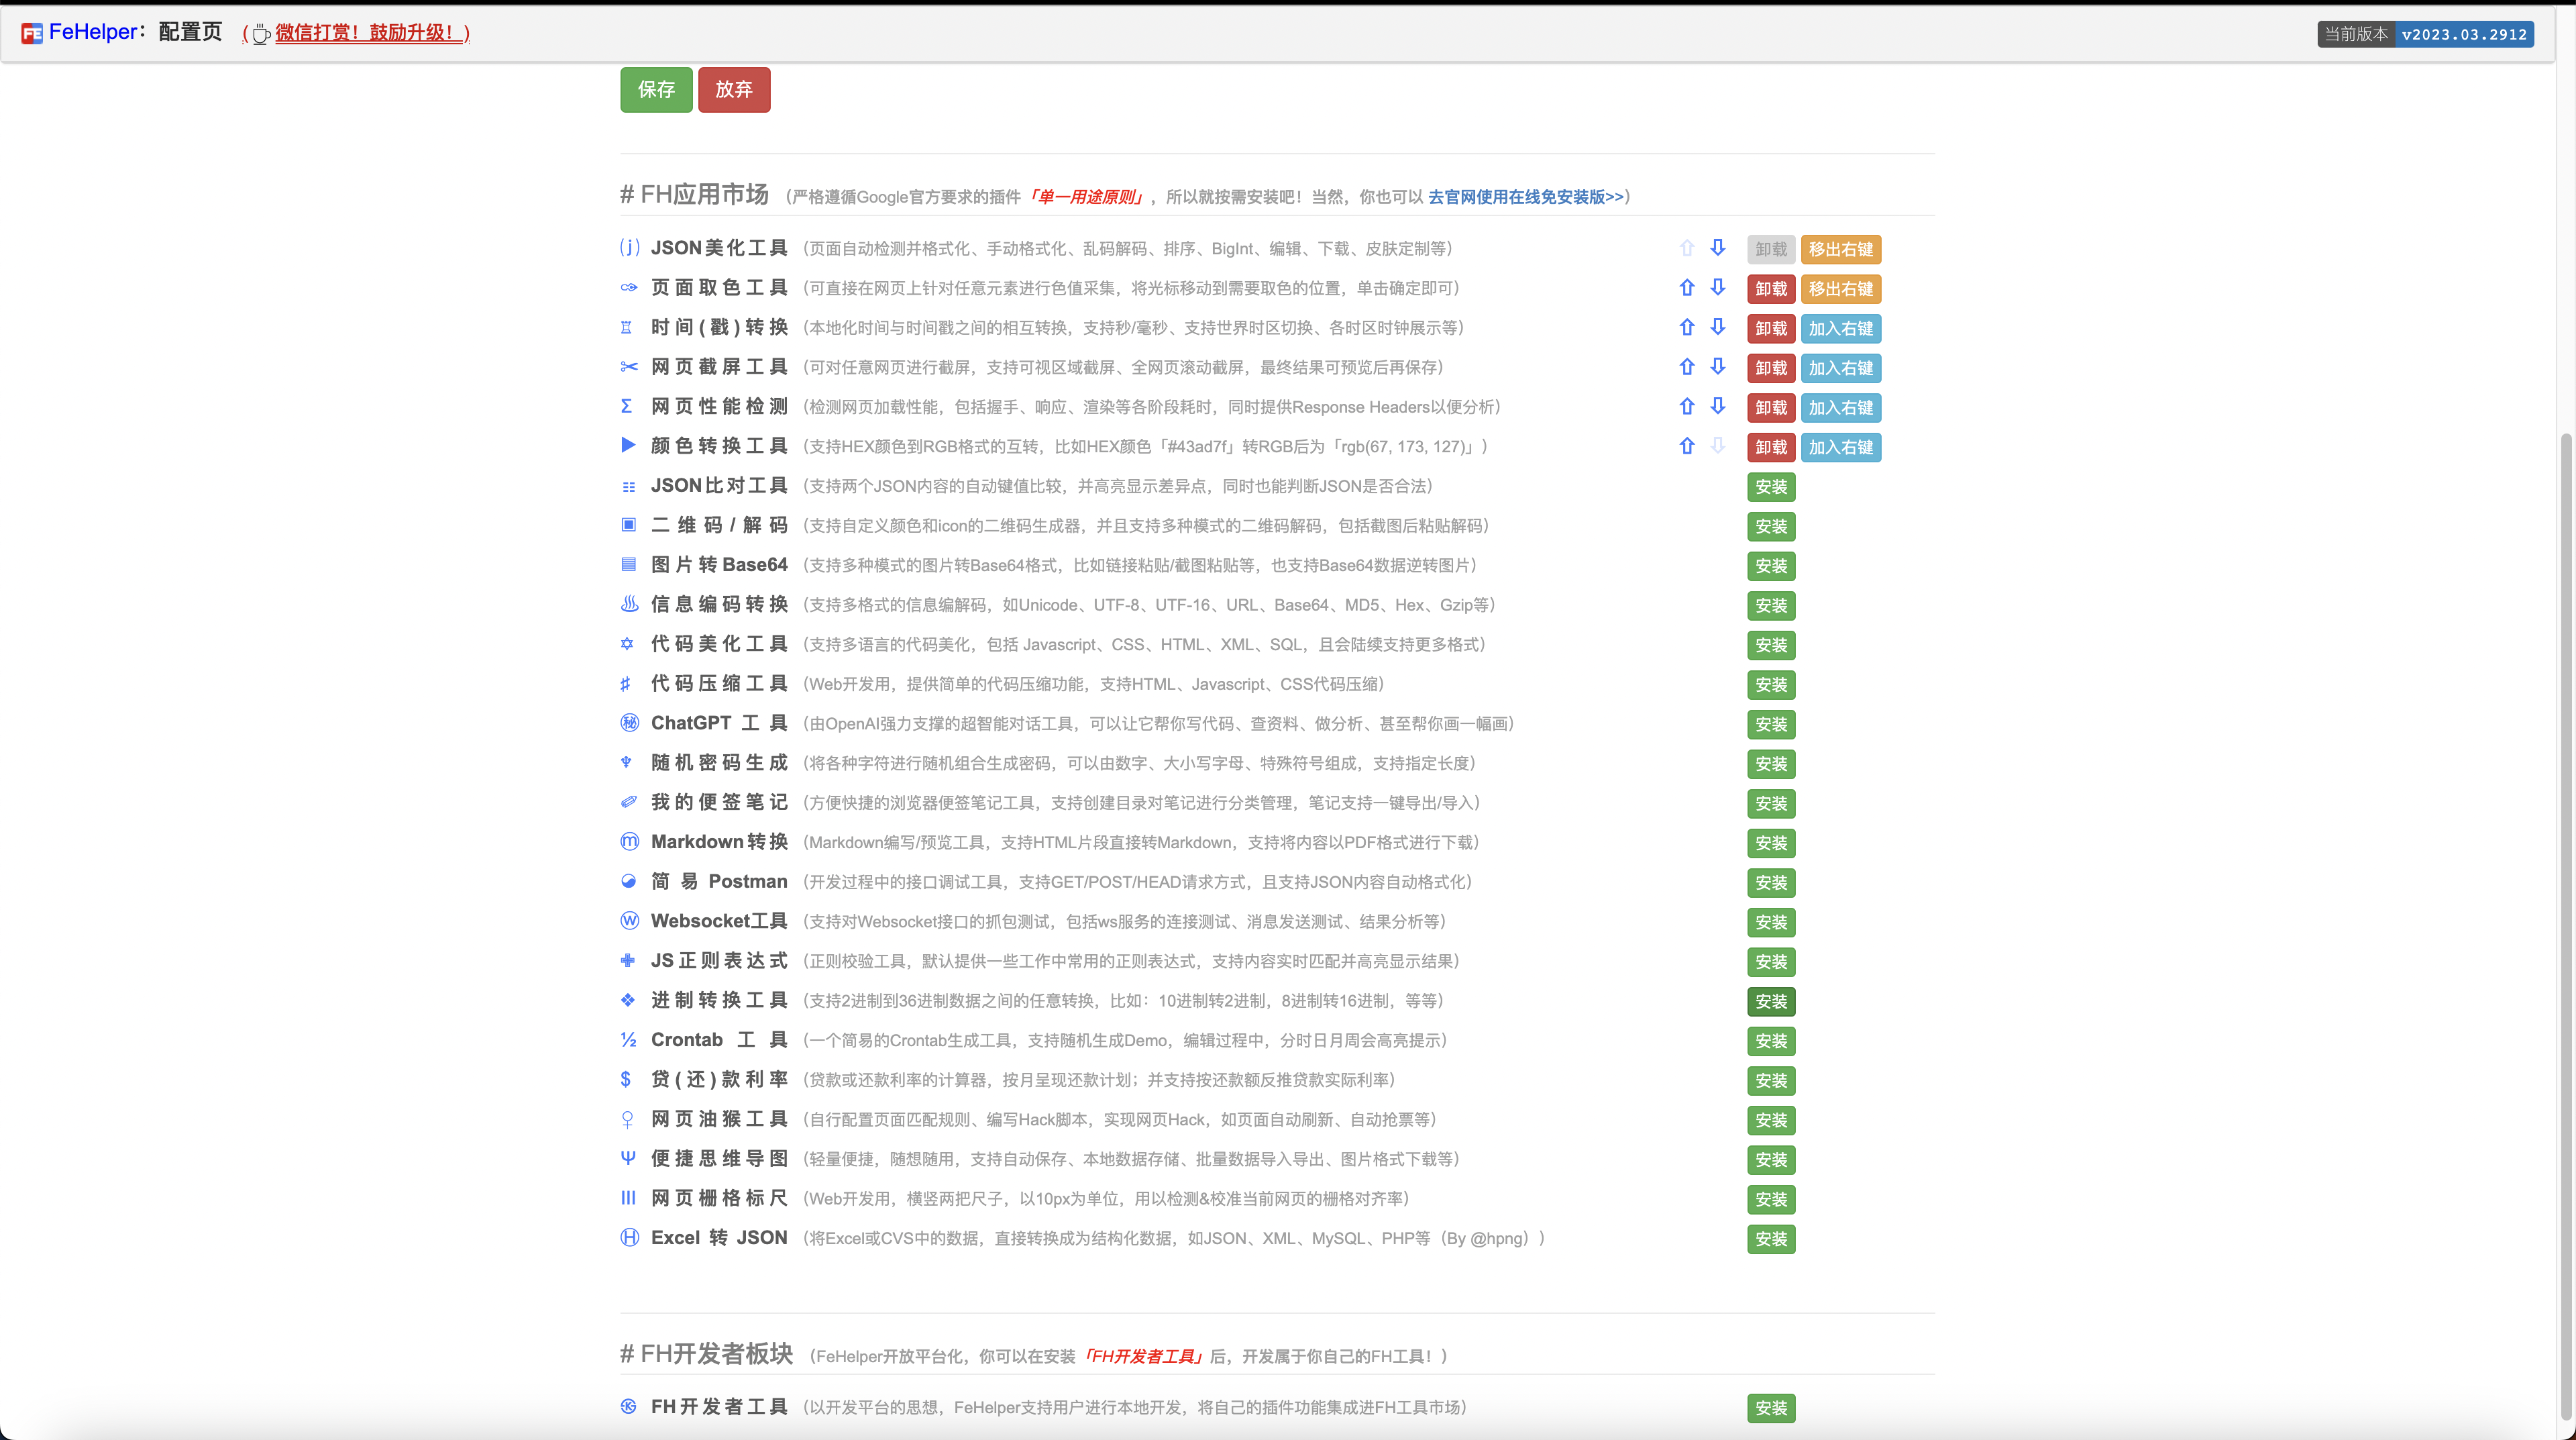Click the Excel转JSON circled-H icon
Image resolution: width=2576 pixels, height=1440 pixels.
pos(630,1238)
